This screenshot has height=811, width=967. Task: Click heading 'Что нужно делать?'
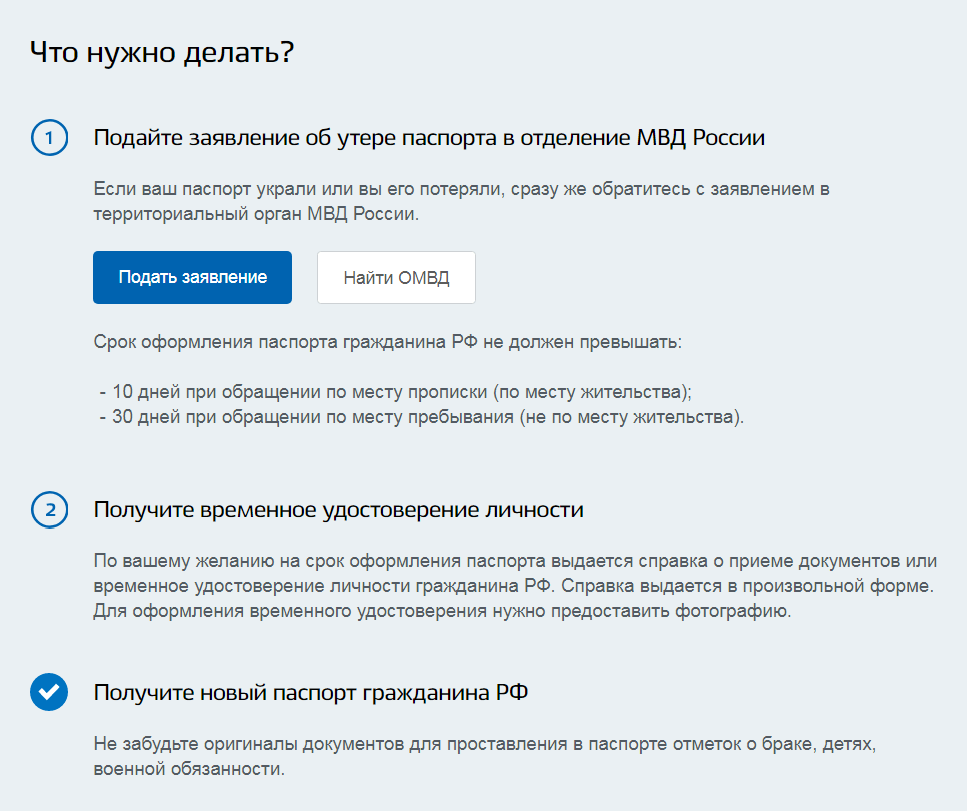[x=162, y=52]
